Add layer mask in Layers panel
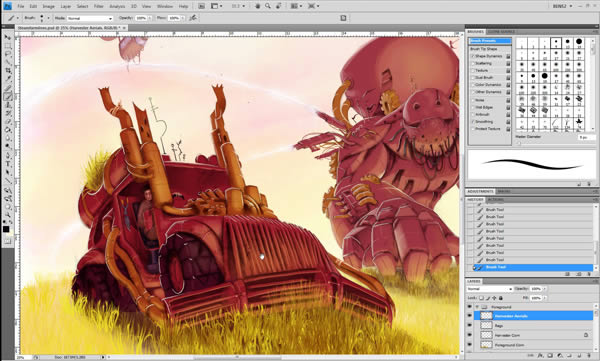Viewport: 600px width, 361px height. coord(551,356)
